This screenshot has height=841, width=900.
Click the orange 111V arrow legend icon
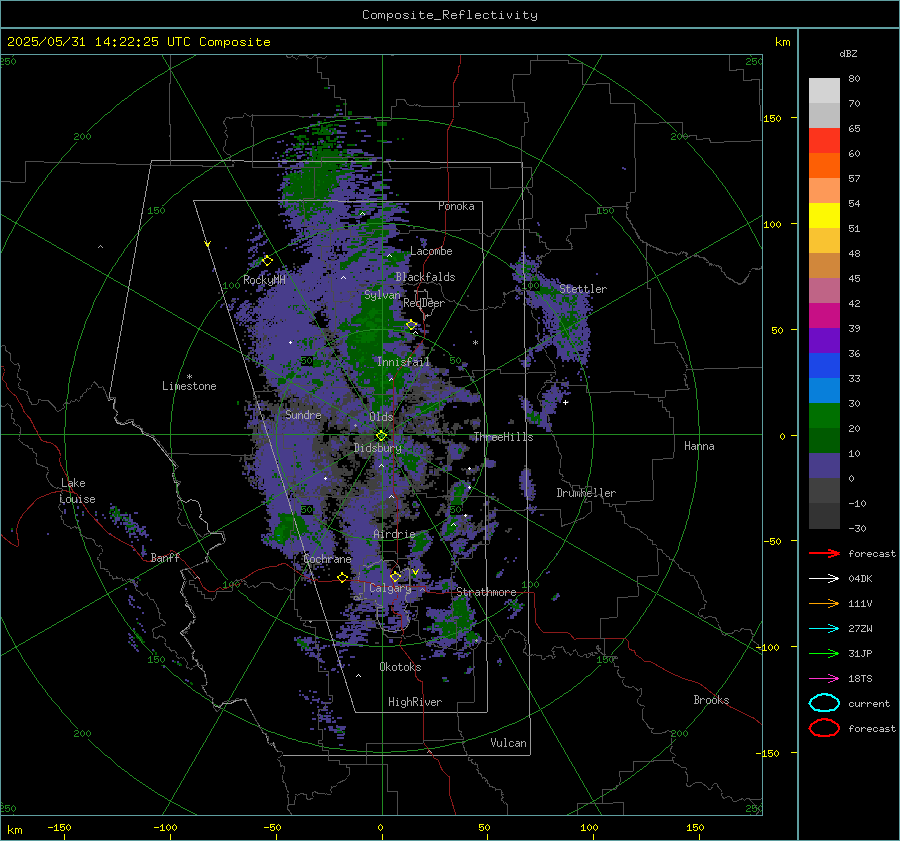tap(824, 603)
